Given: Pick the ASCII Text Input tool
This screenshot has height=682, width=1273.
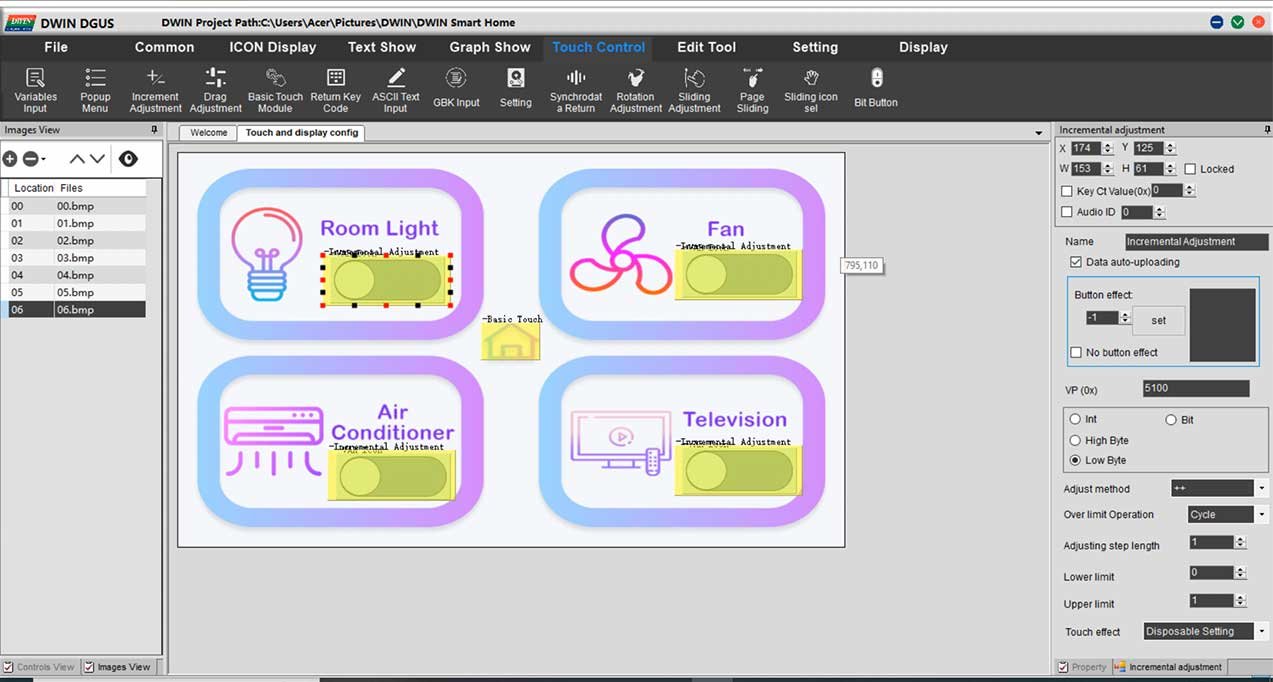Looking at the screenshot, I should point(396,90).
